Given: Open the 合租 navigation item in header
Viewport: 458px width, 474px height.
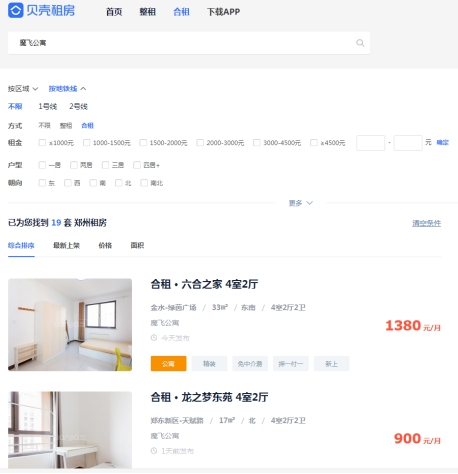Looking at the screenshot, I should click(x=181, y=12).
